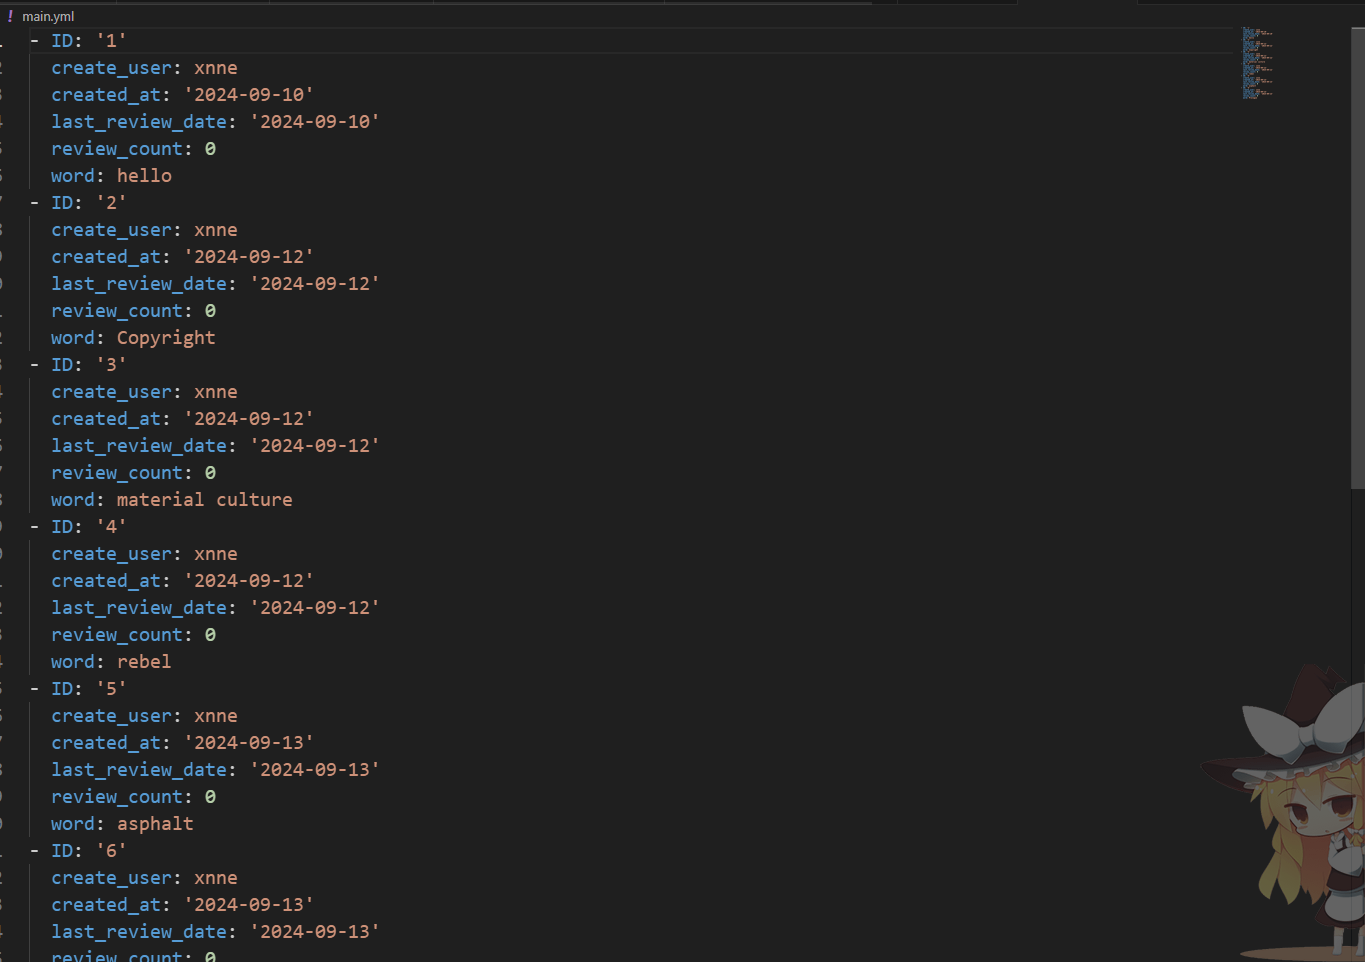This screenshot has height=962, width=1365.
Task: Click the error indicator icon on main.yml tab
Action: coord(8,16)
